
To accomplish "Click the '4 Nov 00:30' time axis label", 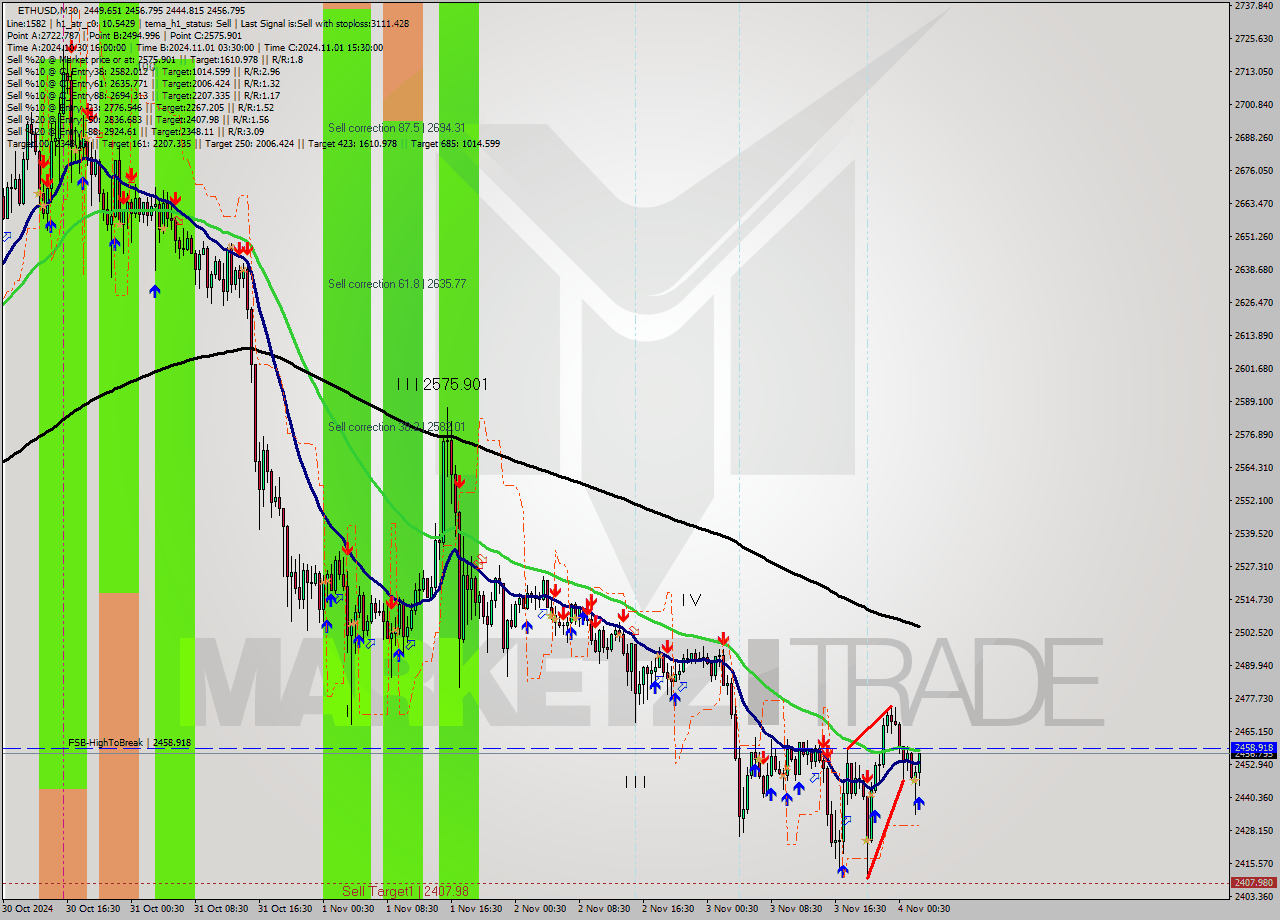I will [x=923, y=909].
